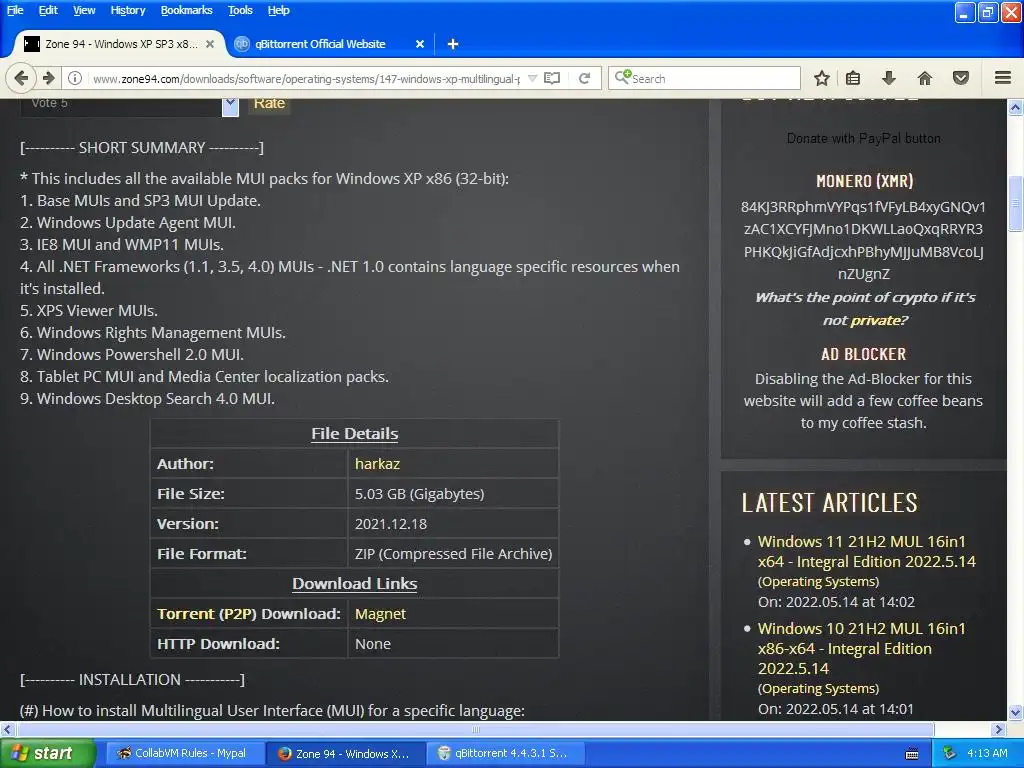Click the horizontal scrollbar right arrow
This screenshot has width=1024, height=768.
(x=999, y=729)
